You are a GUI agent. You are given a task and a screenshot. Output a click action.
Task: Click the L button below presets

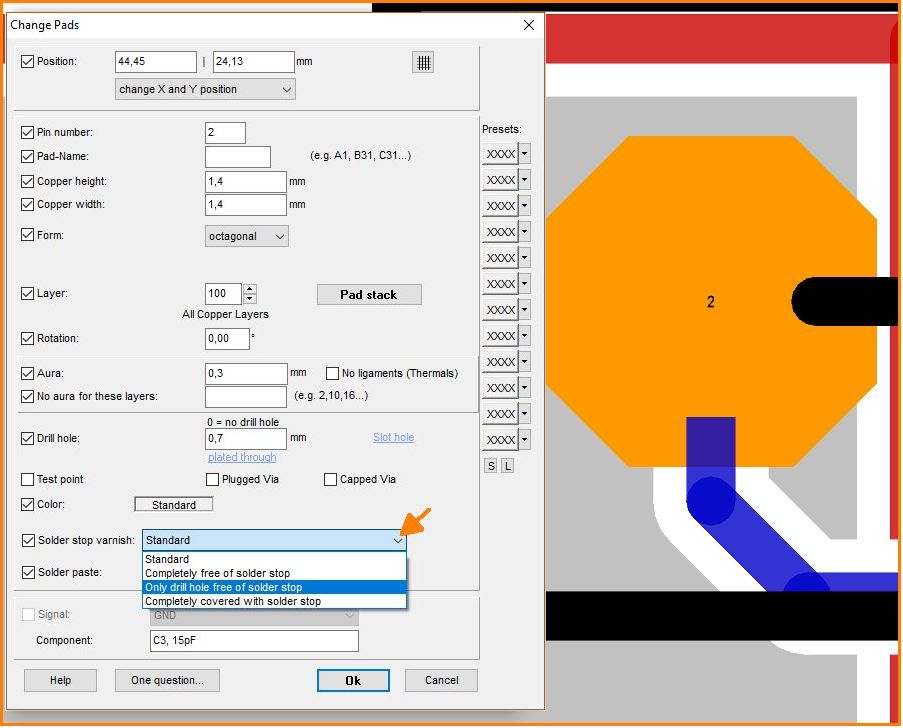click(508, 466)
